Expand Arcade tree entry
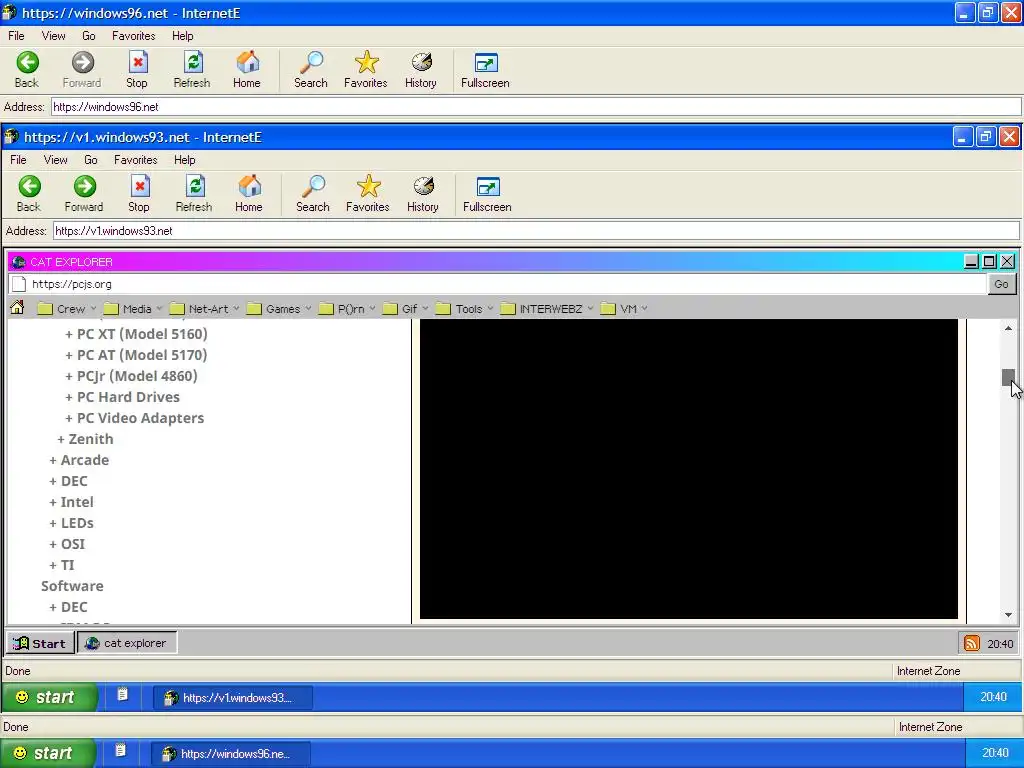 click(79, 460)
